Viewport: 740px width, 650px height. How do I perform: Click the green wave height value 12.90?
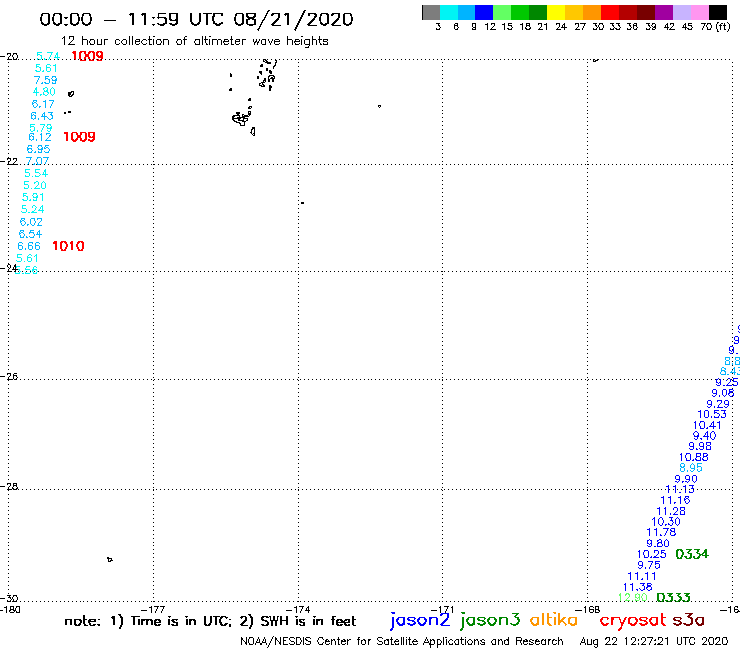(x=632, y=597)
